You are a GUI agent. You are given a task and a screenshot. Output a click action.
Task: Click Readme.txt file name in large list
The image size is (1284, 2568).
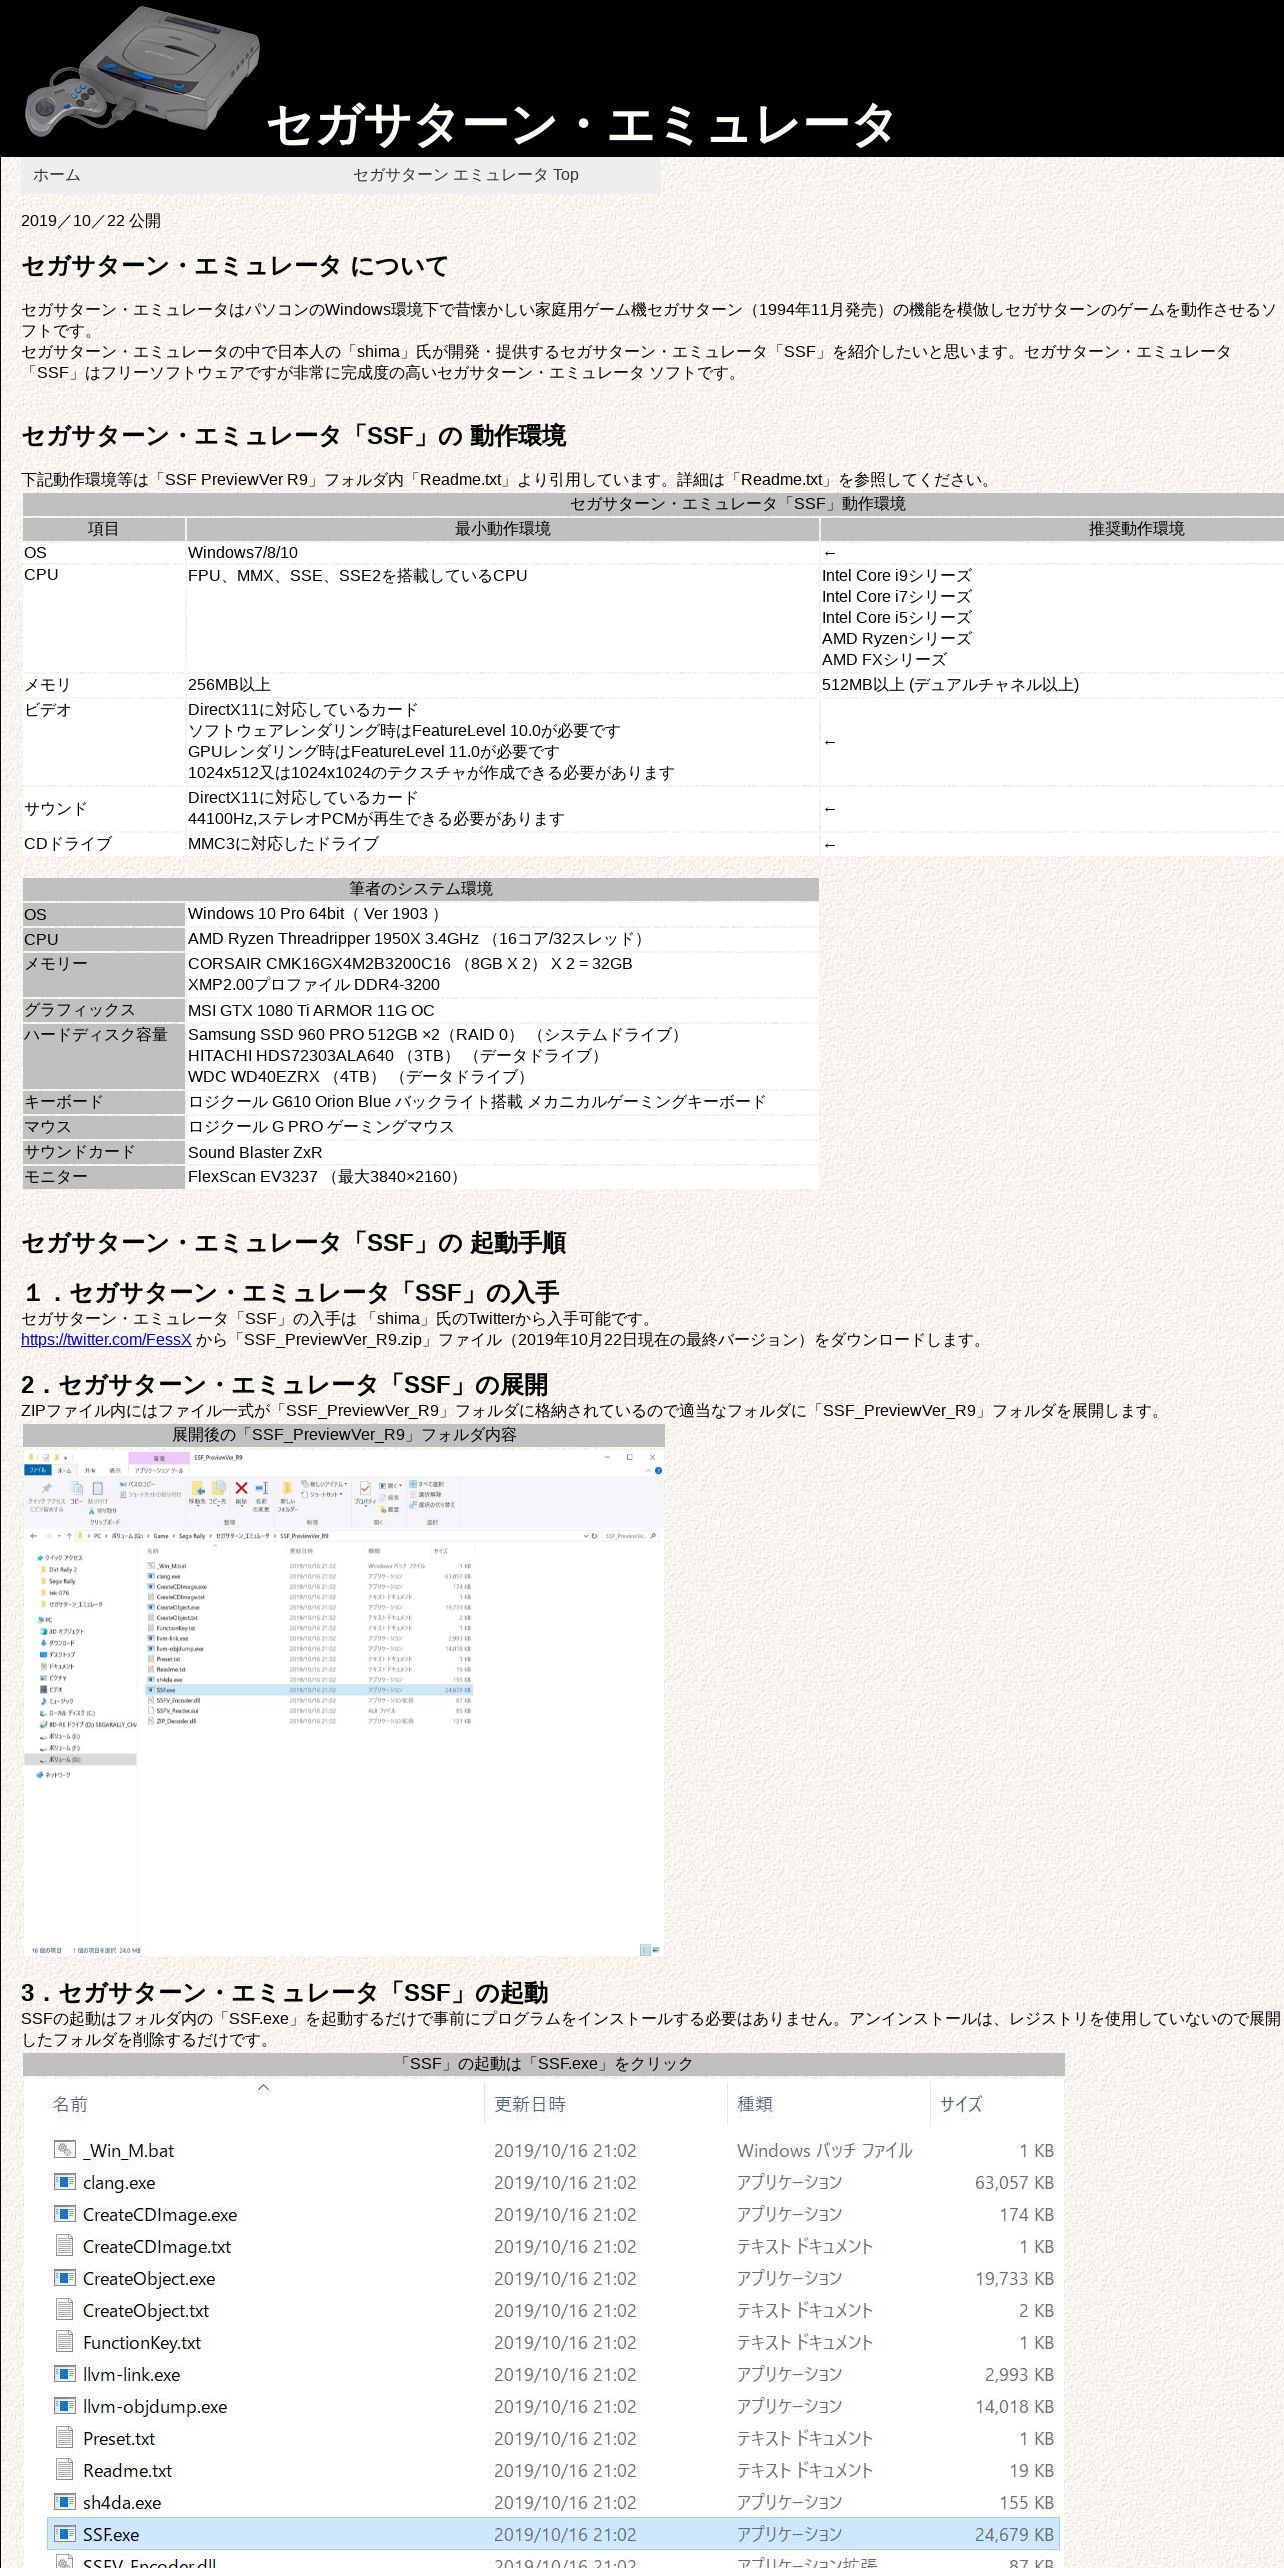[x=127, y=2470]
